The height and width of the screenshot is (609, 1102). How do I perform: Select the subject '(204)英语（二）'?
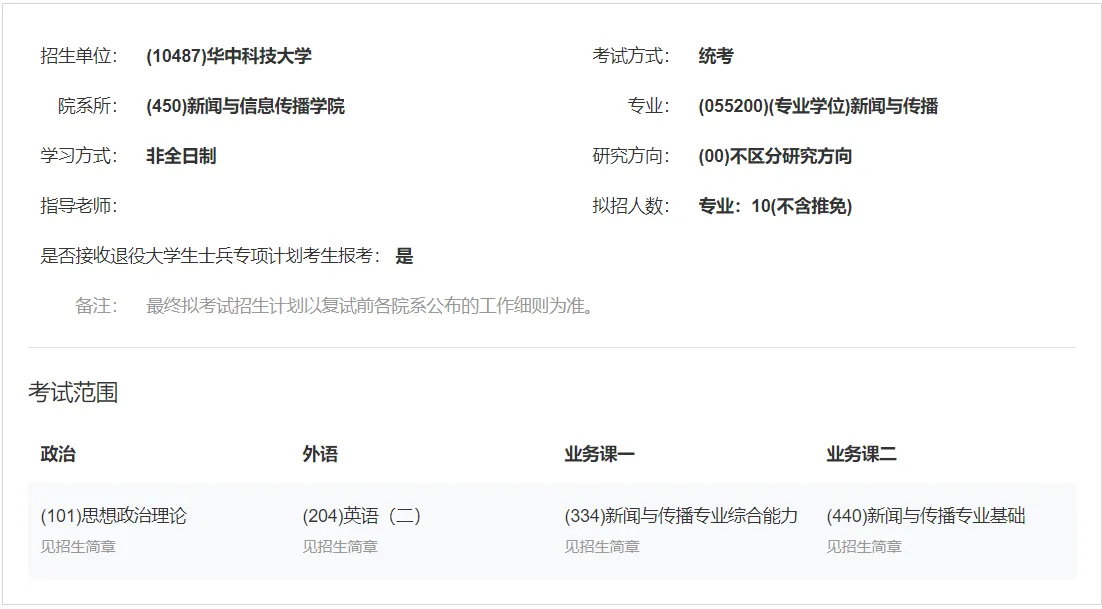[362, 516]
